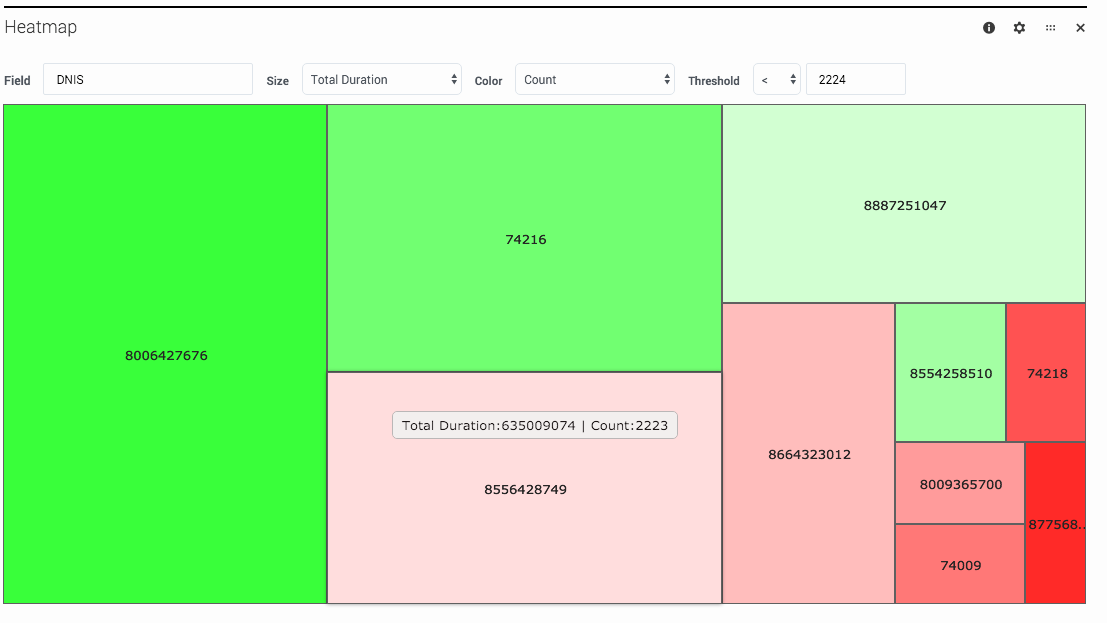The height and width of the screenshot is (623, 1107).
Task: Open the Size dropdown showing Total Duration
Action: click(382, 79)
